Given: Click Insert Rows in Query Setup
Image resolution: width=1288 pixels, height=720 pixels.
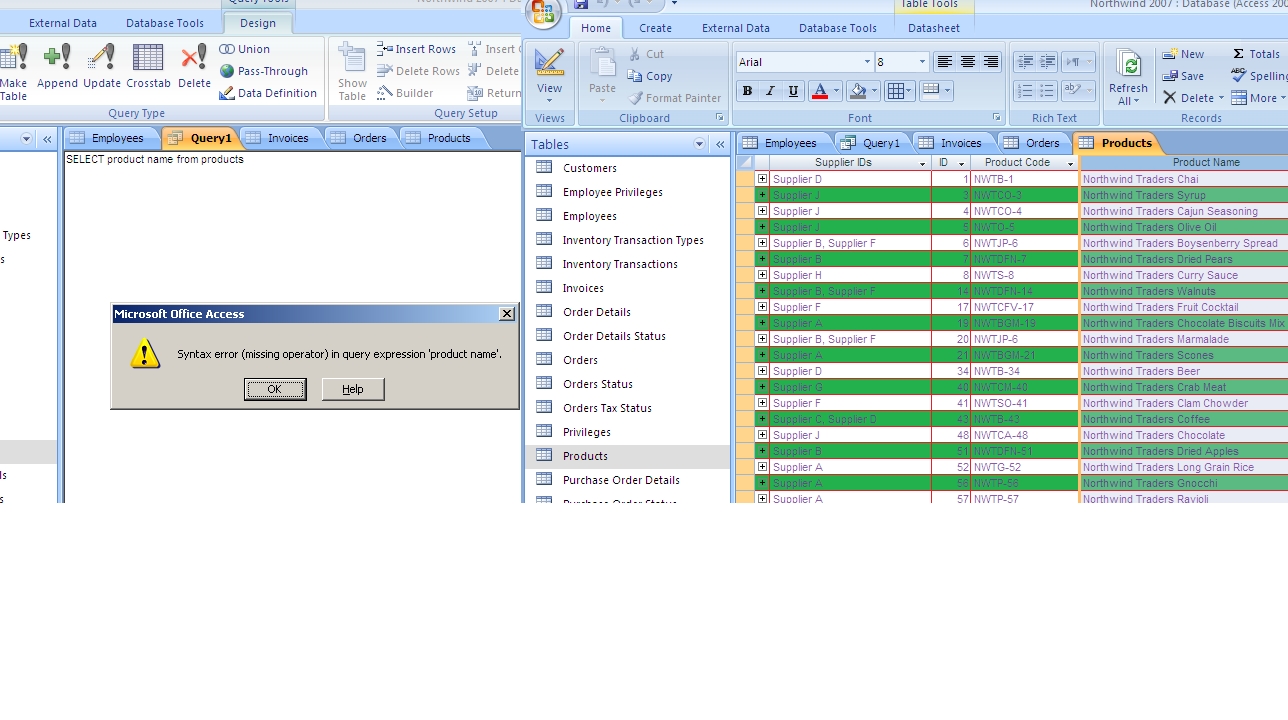Looking at the screenshot, I should click(x=417, y=49).
